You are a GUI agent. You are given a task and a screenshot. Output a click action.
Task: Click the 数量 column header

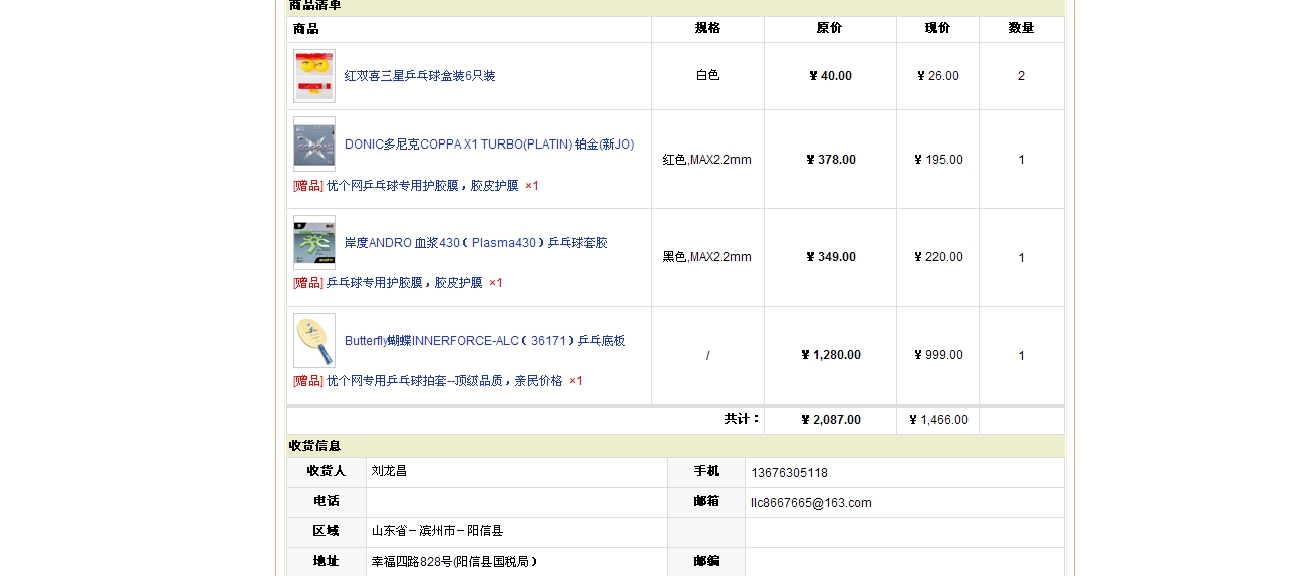point(1021,28)
